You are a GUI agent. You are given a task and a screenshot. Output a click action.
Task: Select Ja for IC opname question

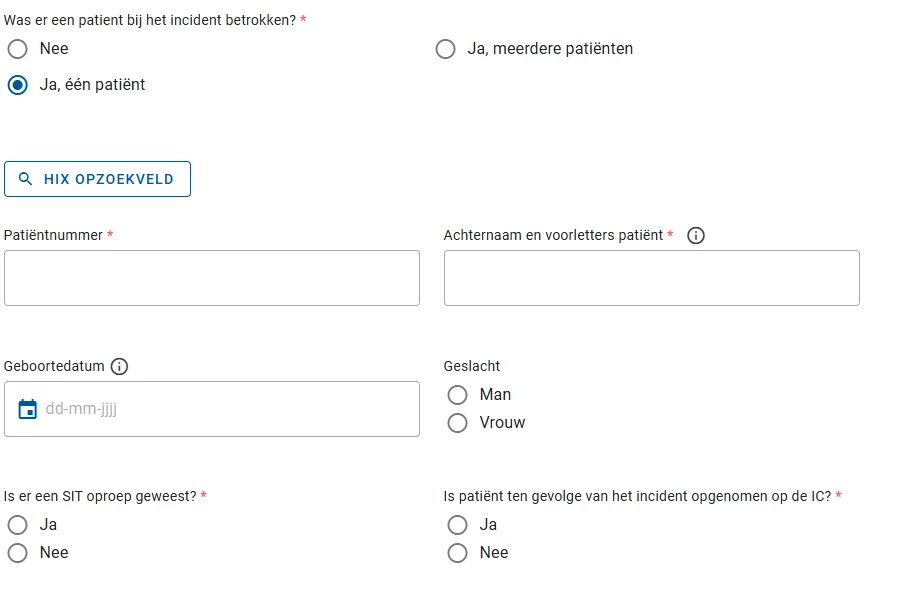pyautogui.click(x=458, y=525)
